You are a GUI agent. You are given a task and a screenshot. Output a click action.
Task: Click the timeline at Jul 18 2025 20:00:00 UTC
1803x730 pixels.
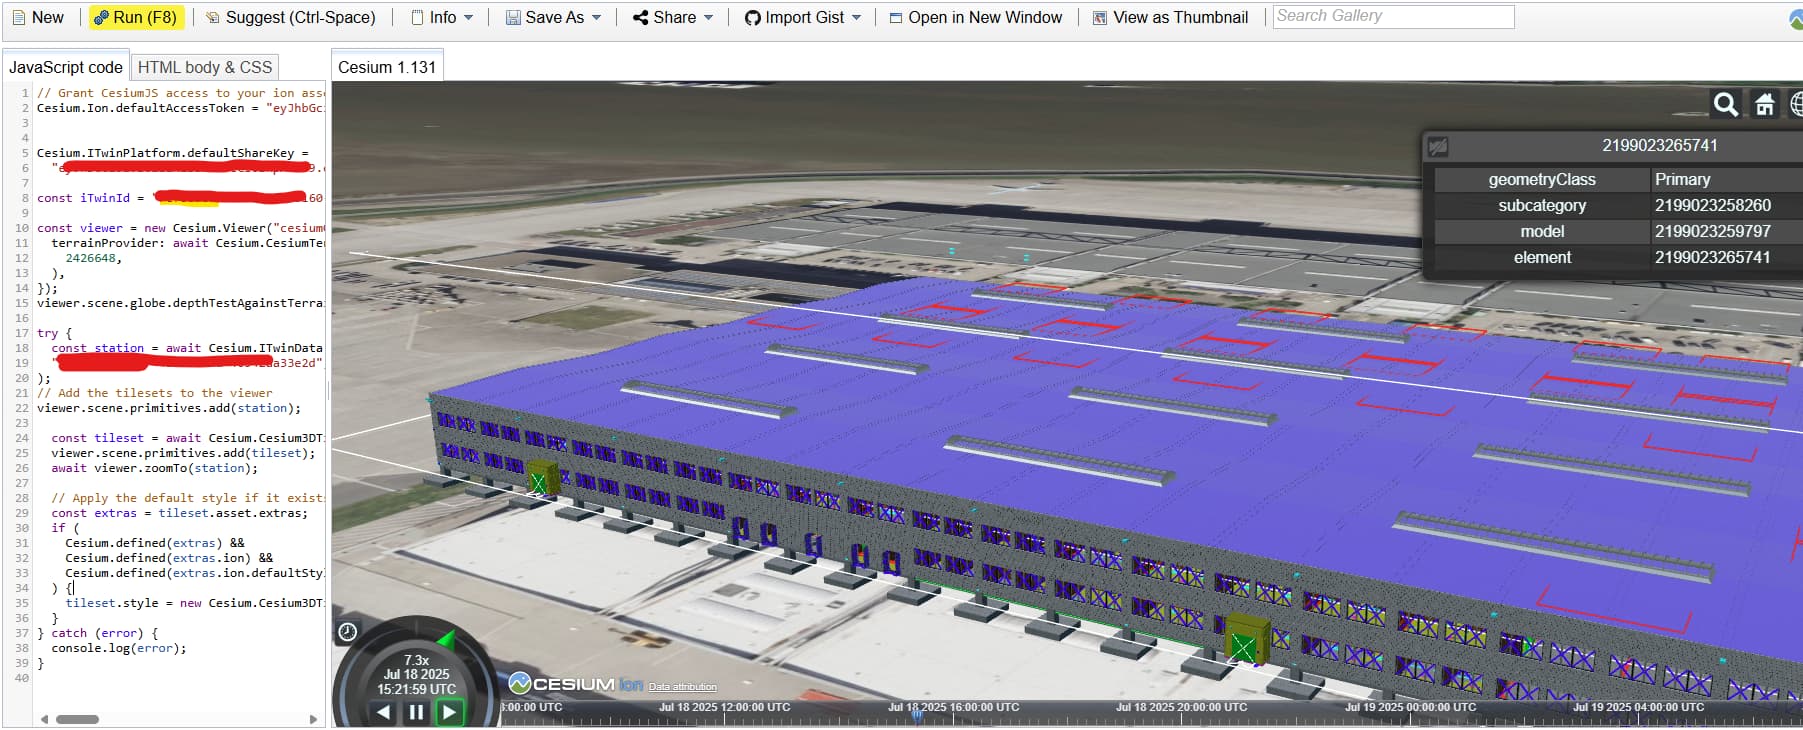tap(1181, 707)
